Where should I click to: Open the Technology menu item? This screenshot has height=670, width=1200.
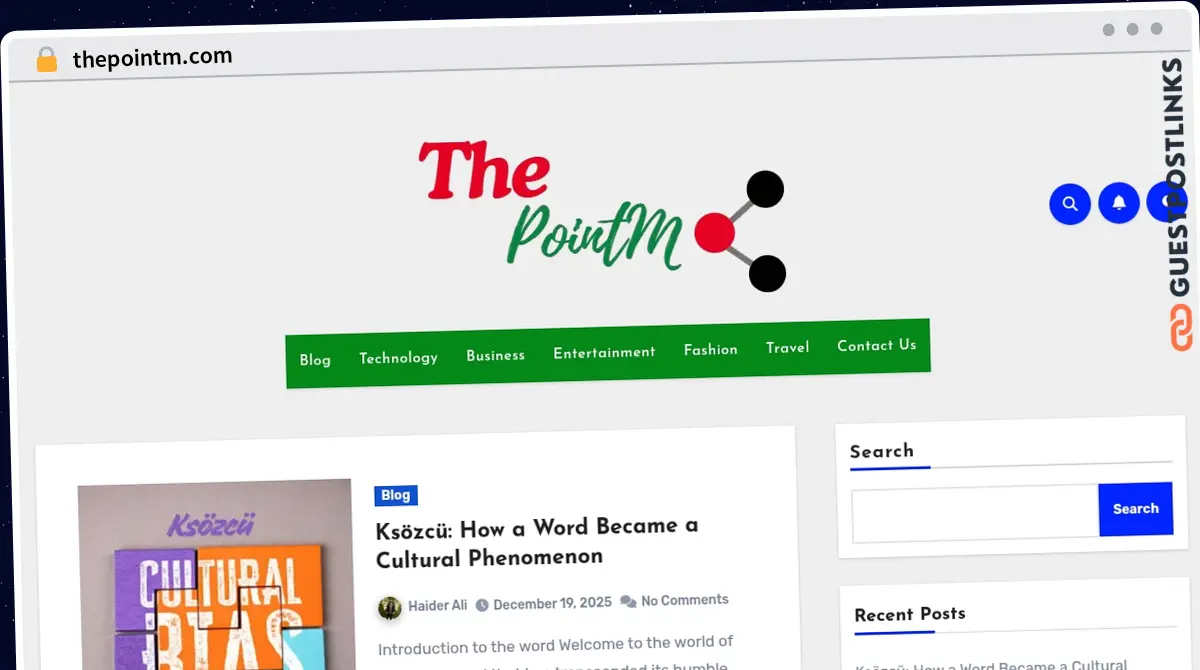[x=398, y=357]
